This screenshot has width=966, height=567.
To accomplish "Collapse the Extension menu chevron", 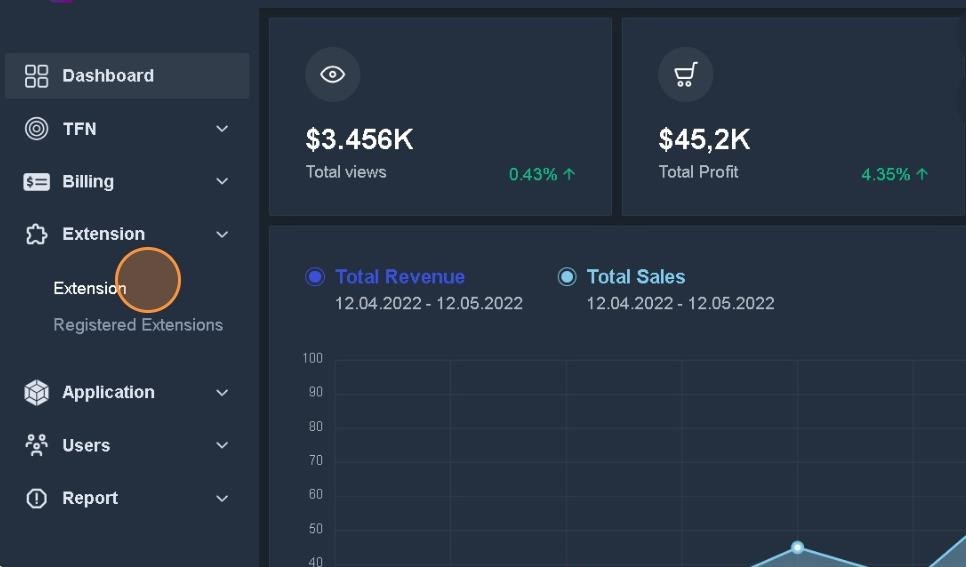I will point(222,235).
